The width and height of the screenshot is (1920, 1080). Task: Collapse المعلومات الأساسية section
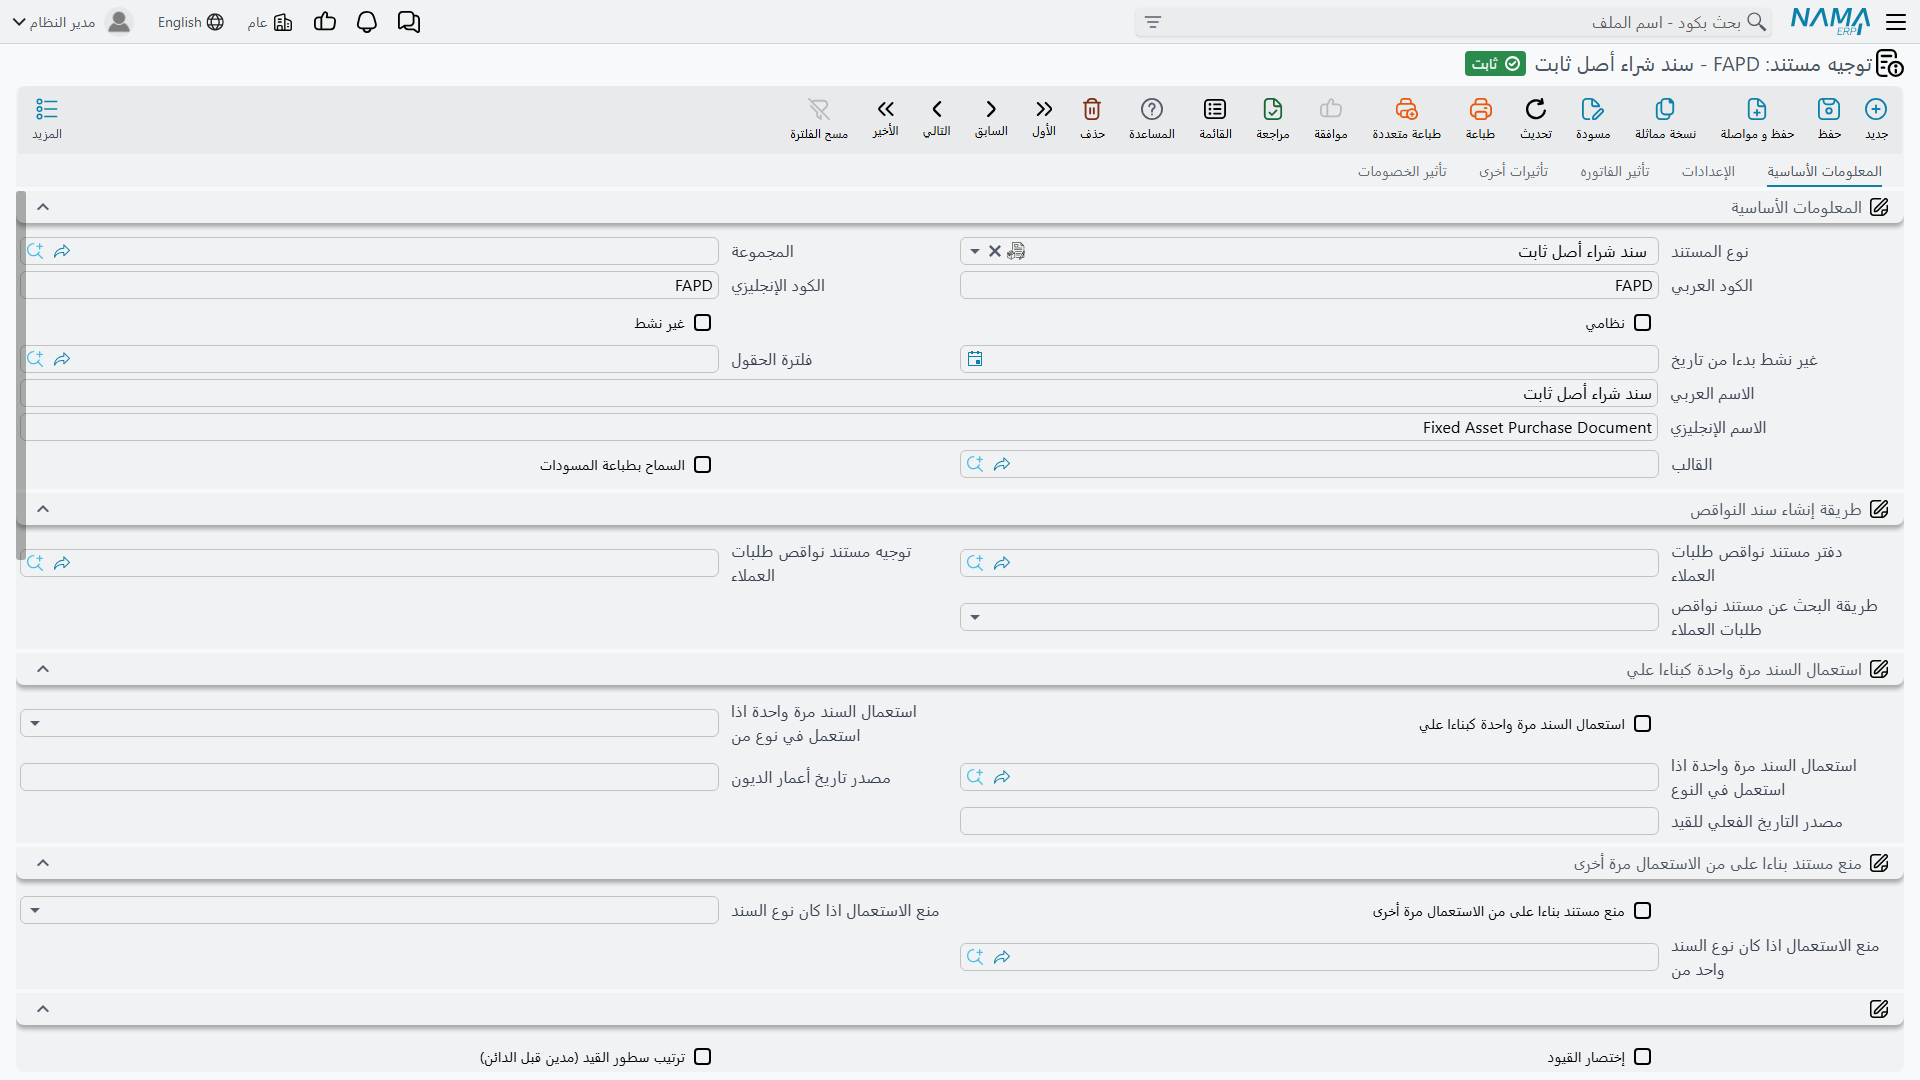[x=43, y=207]
